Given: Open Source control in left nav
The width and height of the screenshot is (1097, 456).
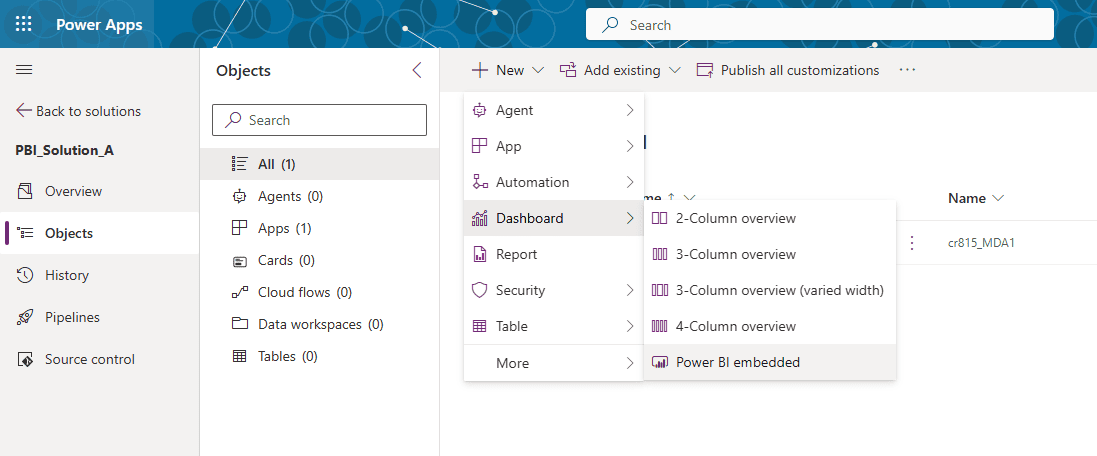Looking at the screenshot, I should pyautogui.click(x=99, y=359).
